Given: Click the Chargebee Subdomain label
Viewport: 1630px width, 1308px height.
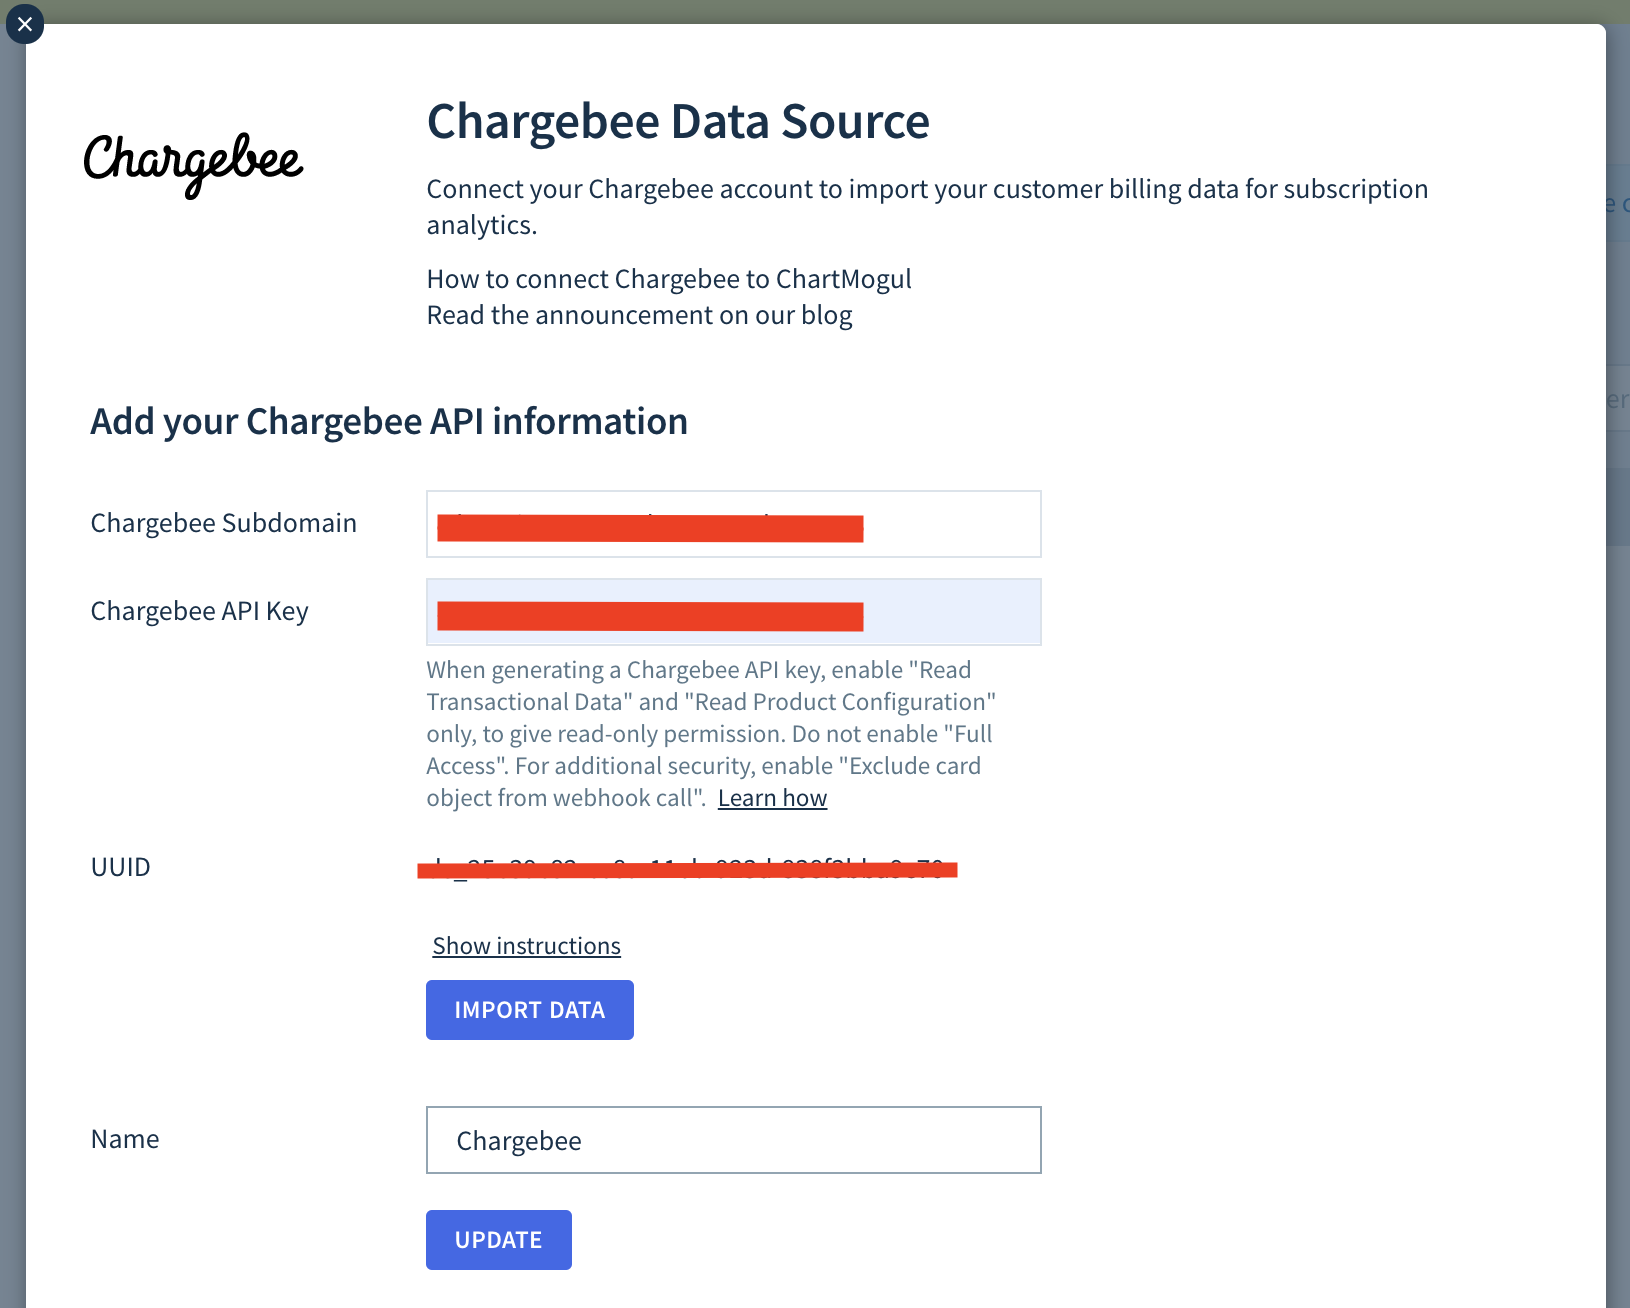Looking at the screenshot, I should pyautogui.click(x=224, y=523).
